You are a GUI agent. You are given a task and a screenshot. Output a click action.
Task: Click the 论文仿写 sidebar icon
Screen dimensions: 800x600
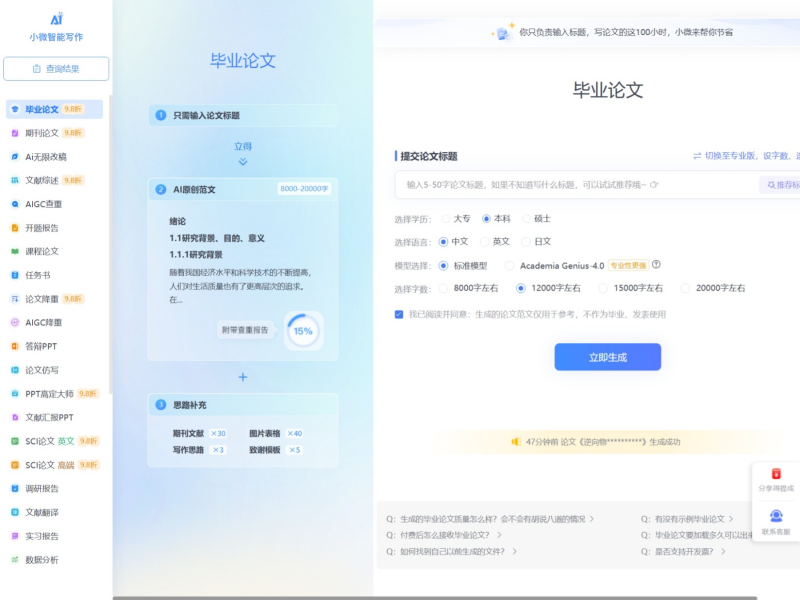(x=15, y=370)
